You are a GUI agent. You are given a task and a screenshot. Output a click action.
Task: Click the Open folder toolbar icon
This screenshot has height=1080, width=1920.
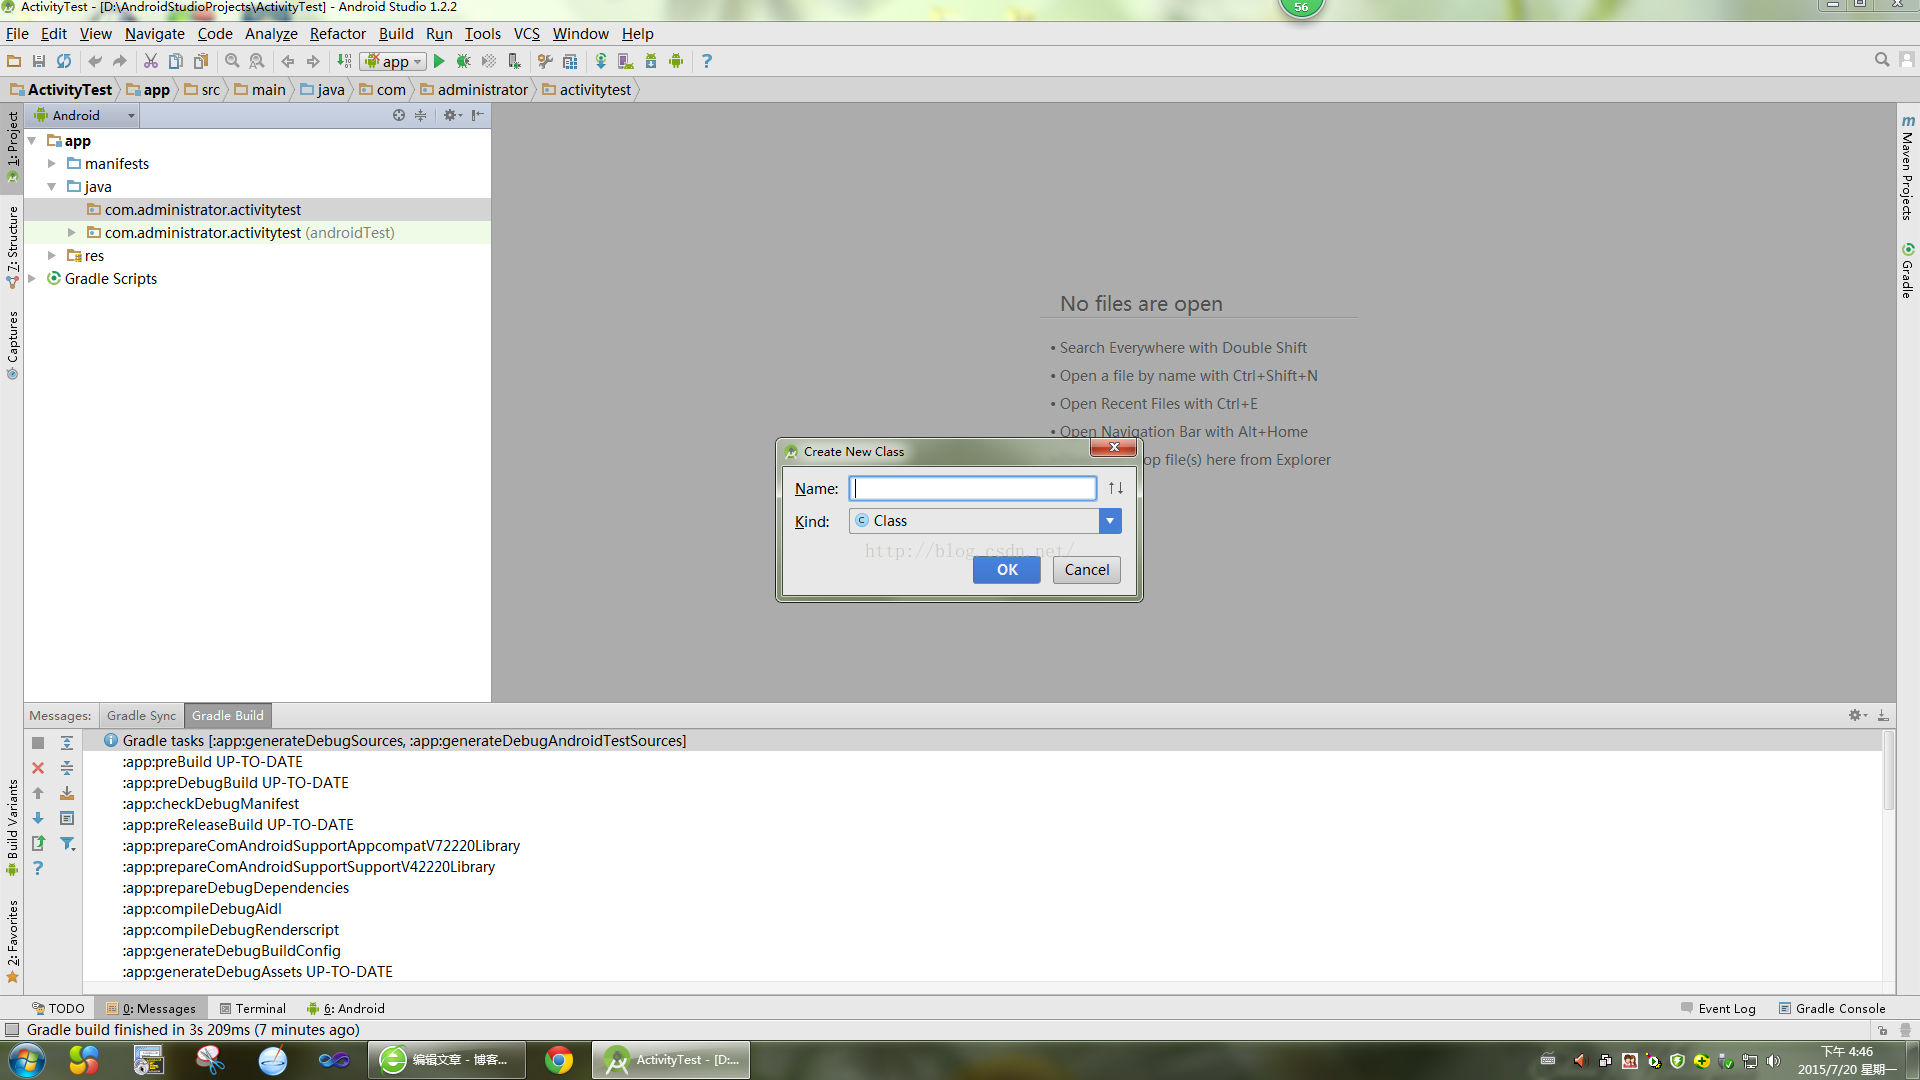(14, 61)
